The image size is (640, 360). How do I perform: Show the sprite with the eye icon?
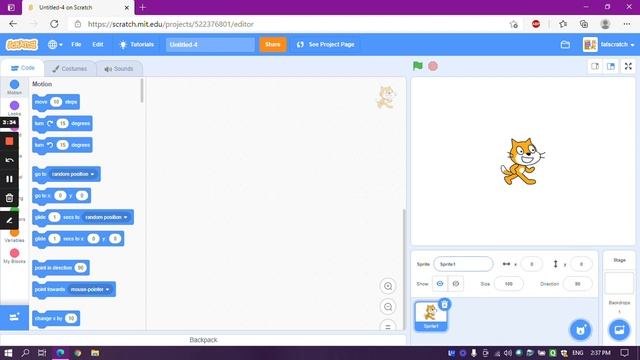point(440,284)
